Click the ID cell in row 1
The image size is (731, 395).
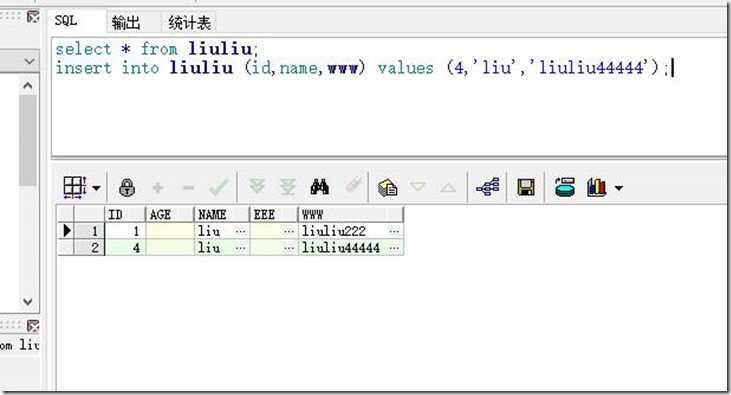pos(125,231)
